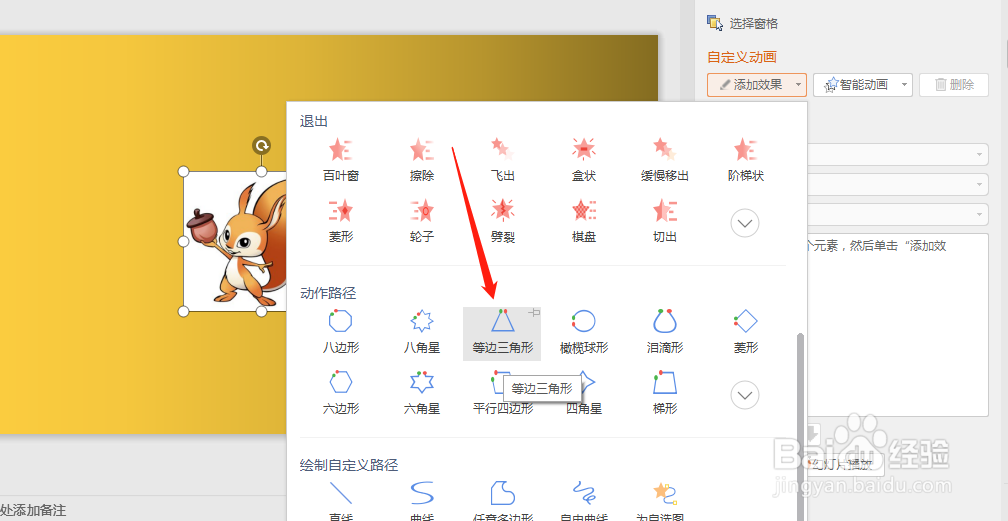Expand more 动作路径 motion paths
This screenshot has height=521, width=1008.
click(x=745, y=395)
